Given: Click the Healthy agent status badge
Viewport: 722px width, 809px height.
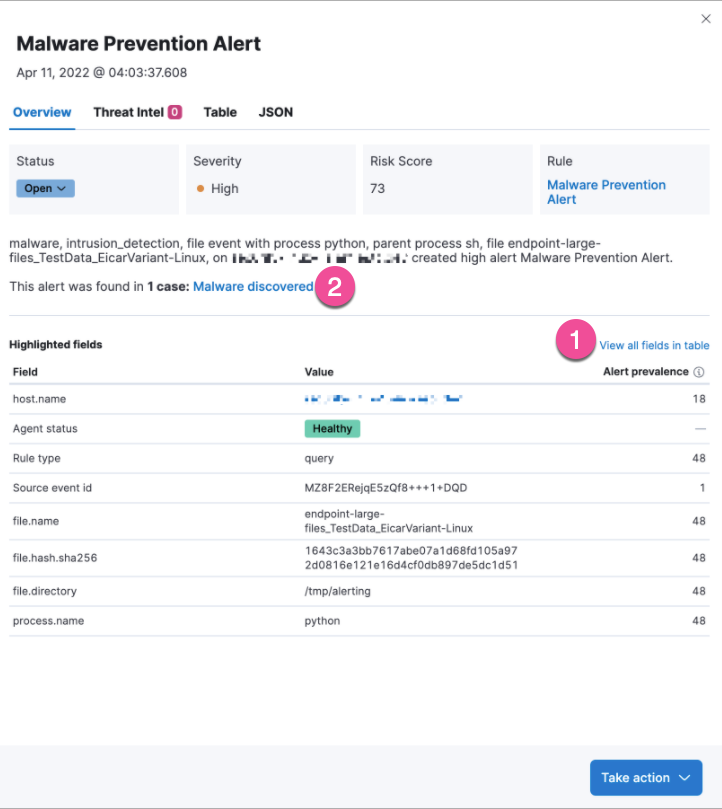Looking at the screenshot, I should click(332, 429).
